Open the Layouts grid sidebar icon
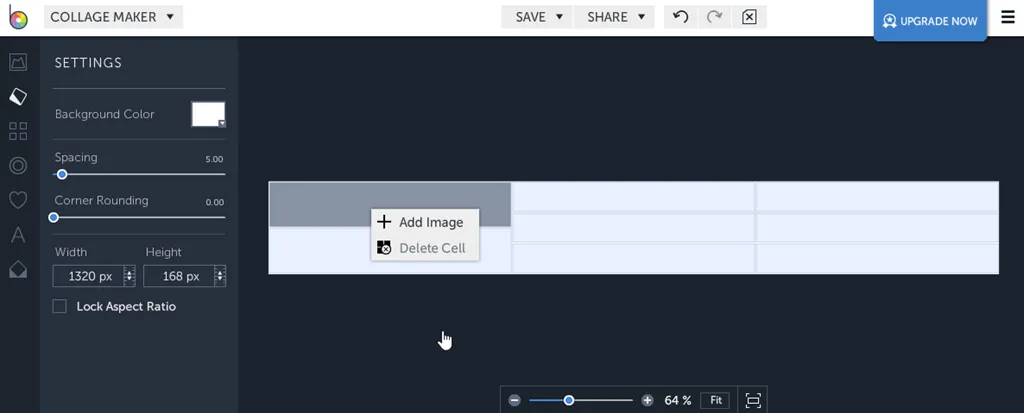Viewport: 1024px width, 413px height. coord(18,131)
